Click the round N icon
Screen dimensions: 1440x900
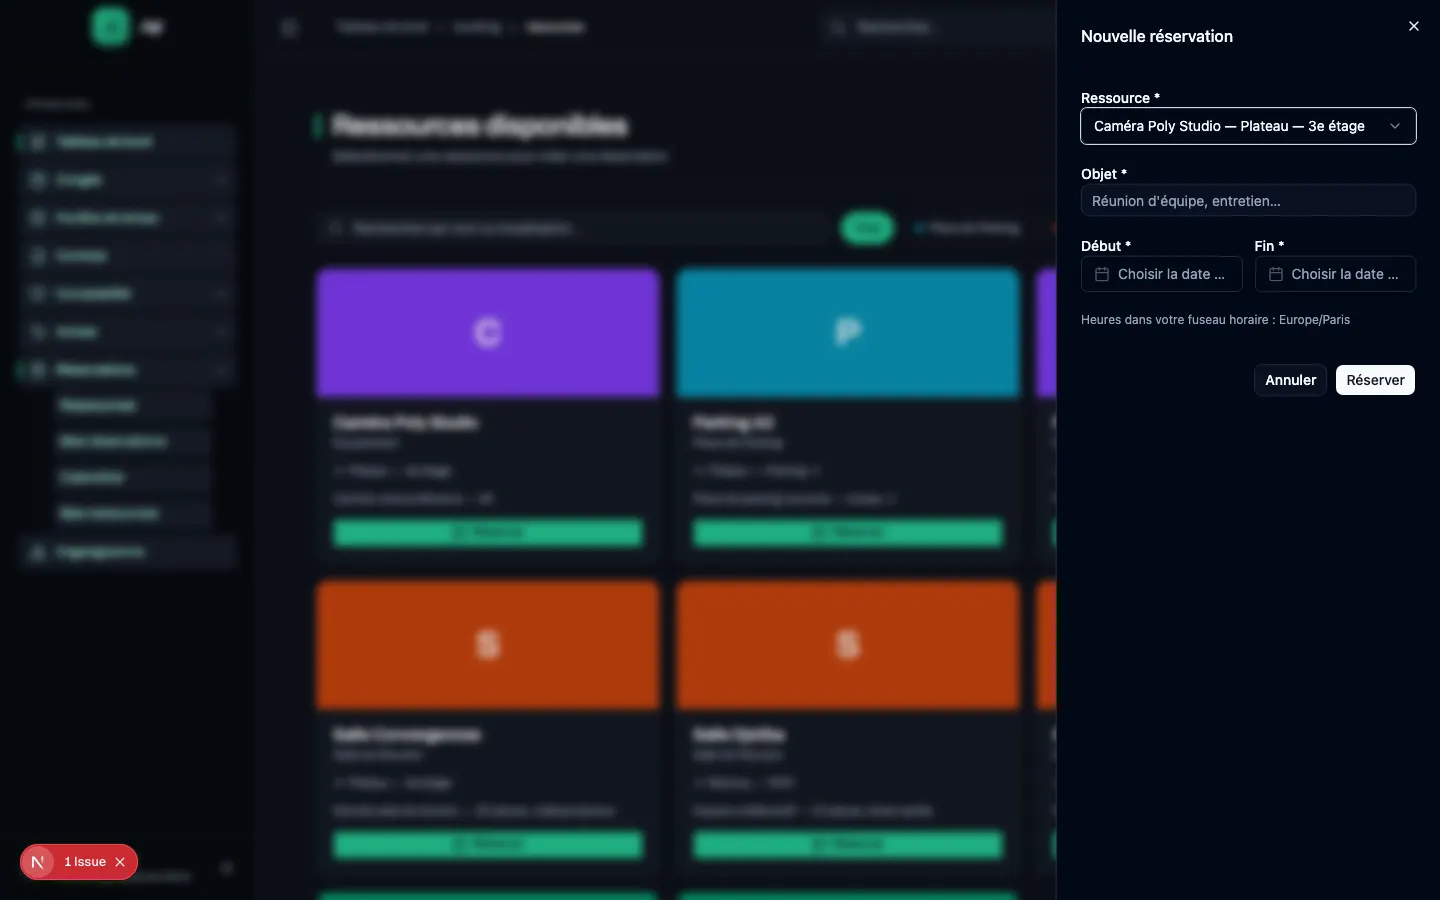click(38, 862)
